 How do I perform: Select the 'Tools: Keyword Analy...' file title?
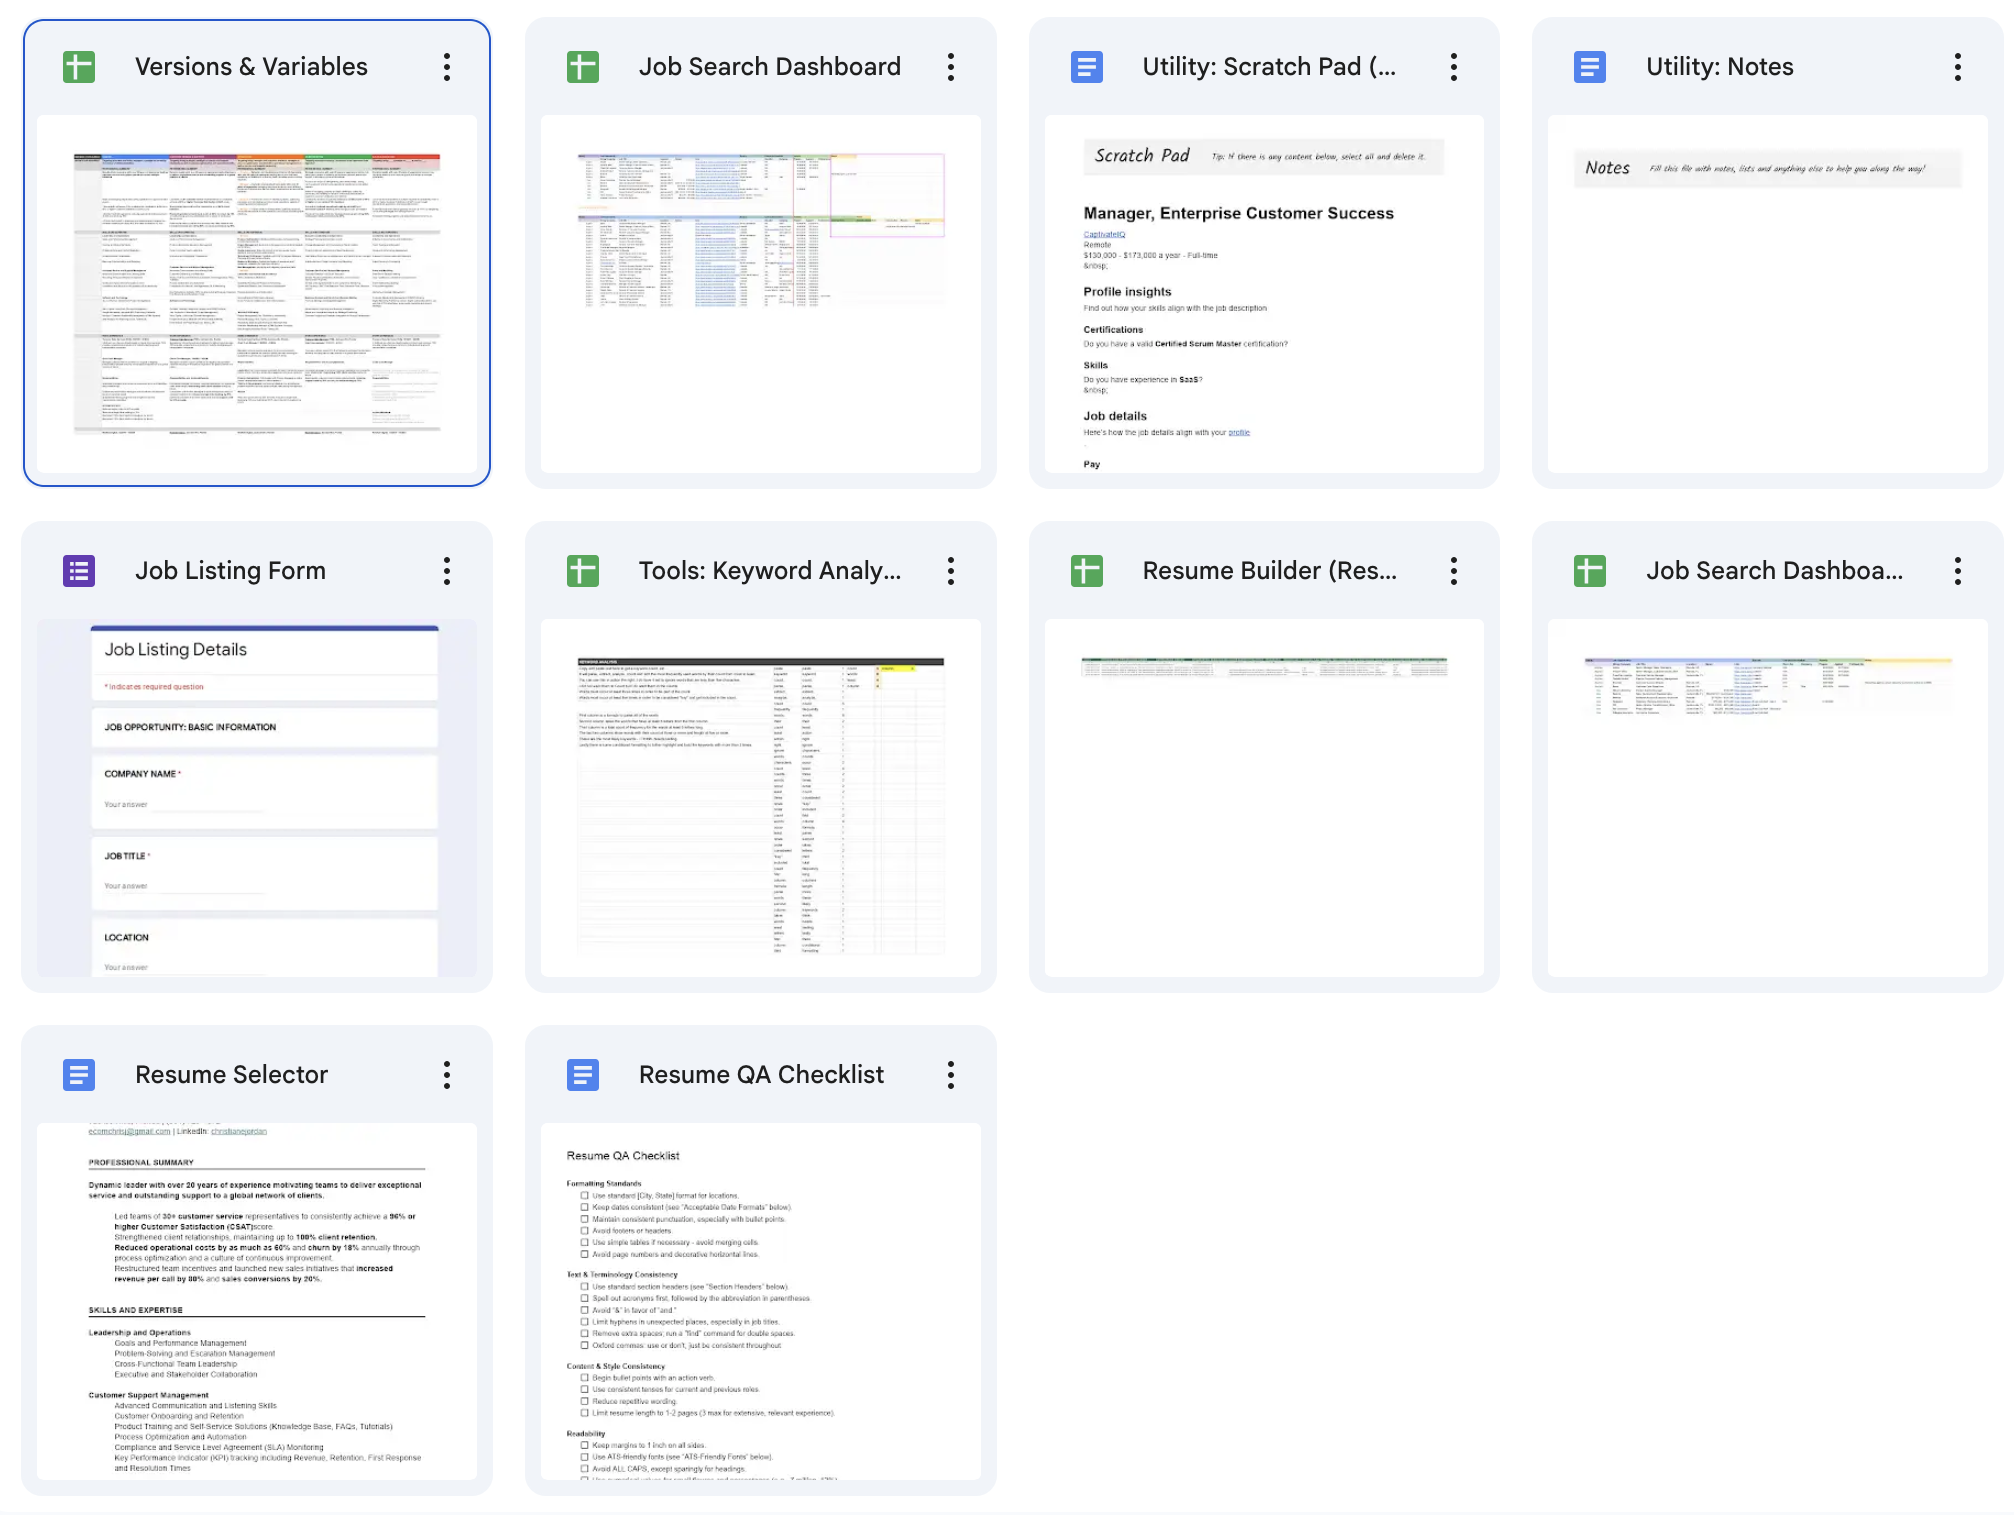[x=770, y=571]
